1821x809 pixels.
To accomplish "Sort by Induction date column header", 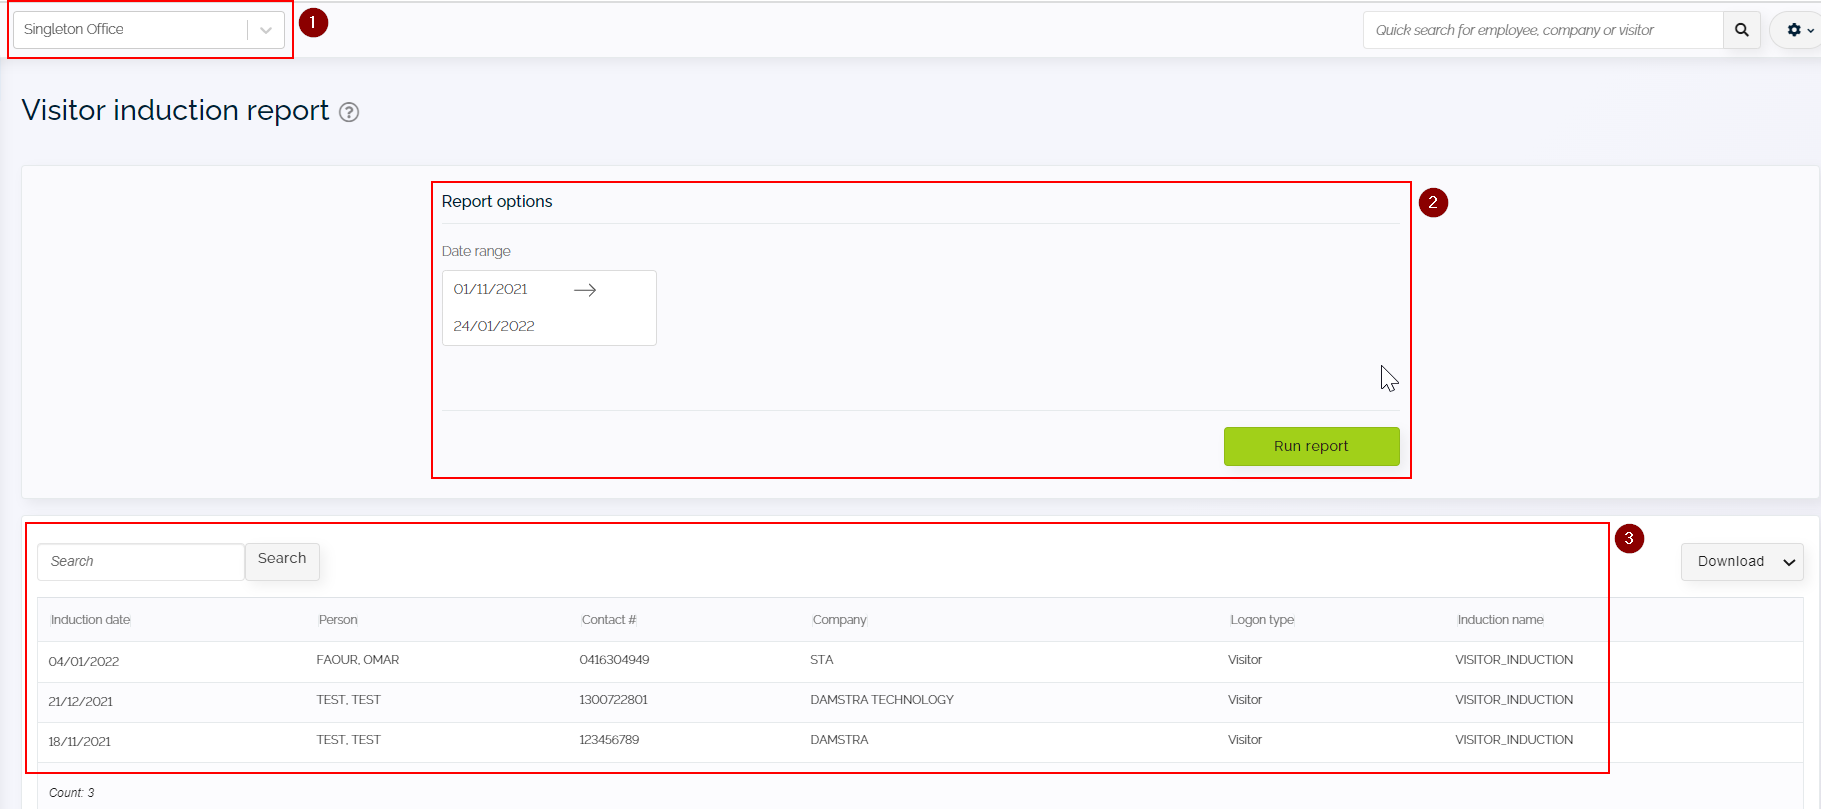I will [x=90, y=620].
